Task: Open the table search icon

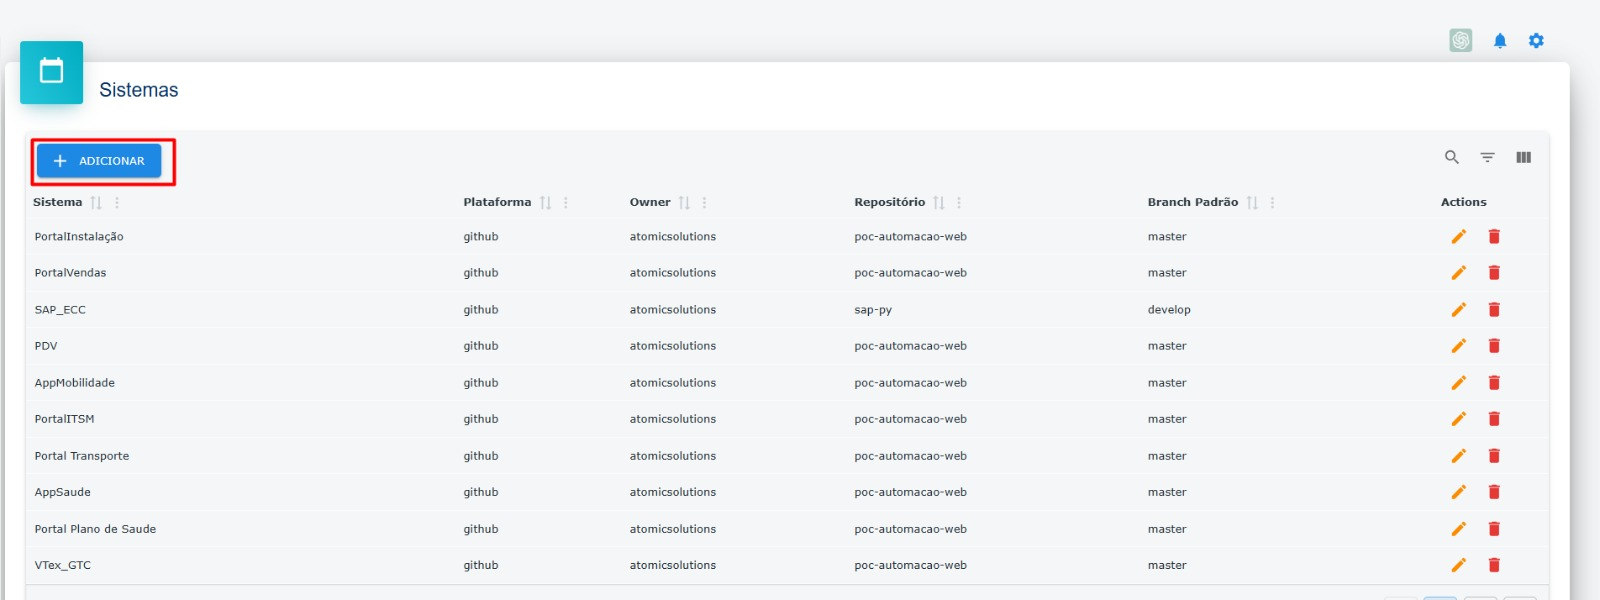Action: [1452, 157]
